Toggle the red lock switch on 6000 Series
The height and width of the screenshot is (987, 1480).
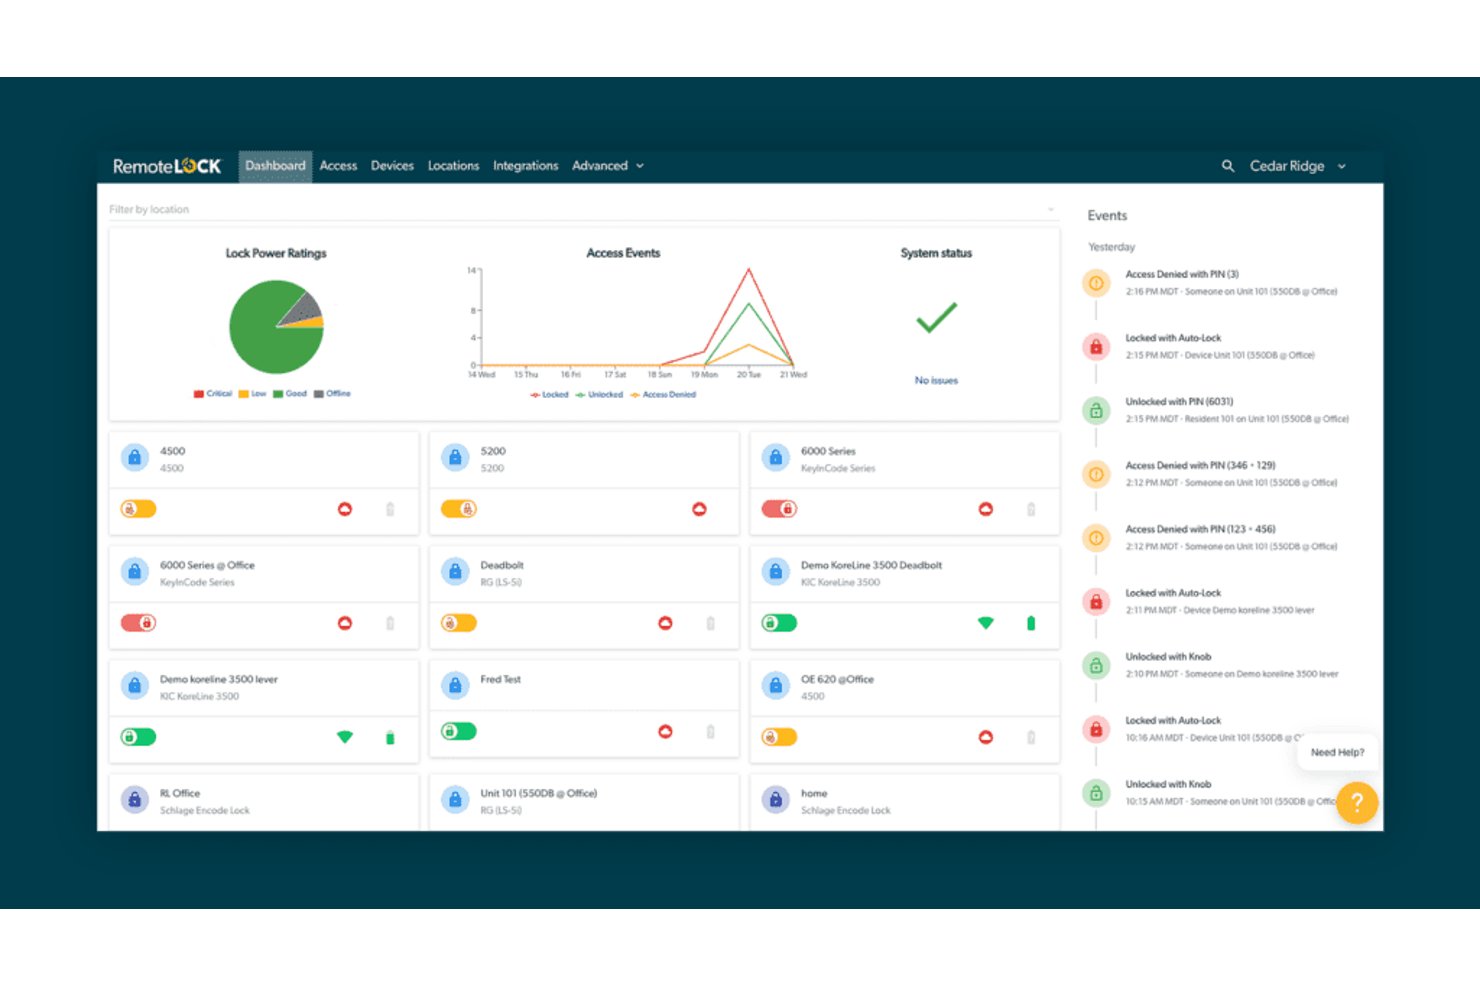[x=779, y=509]
